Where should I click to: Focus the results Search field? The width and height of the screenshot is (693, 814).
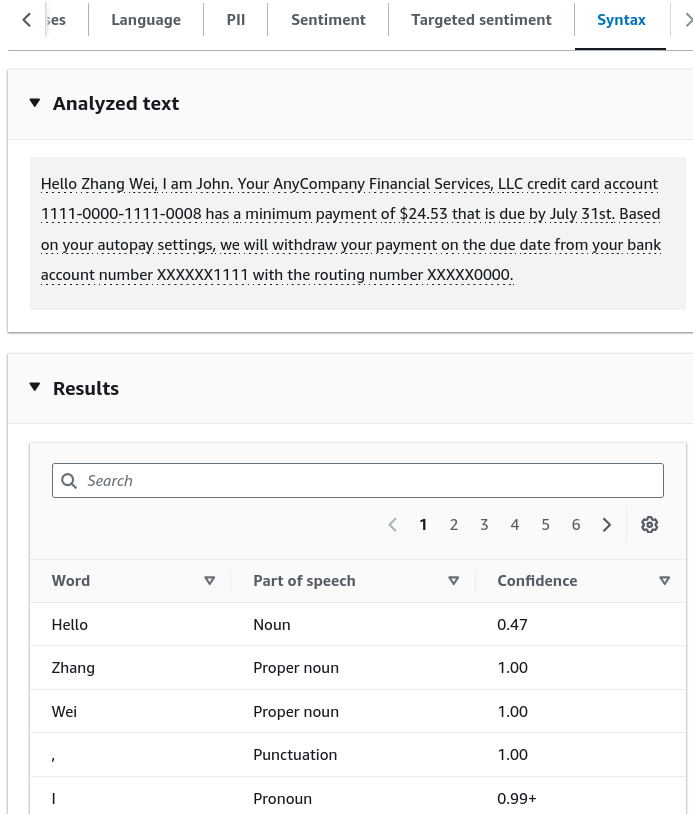(x=358, y=481)
